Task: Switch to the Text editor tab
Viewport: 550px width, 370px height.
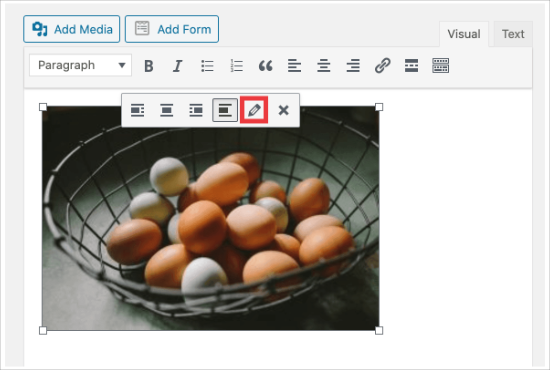Action: coord(513,34)
